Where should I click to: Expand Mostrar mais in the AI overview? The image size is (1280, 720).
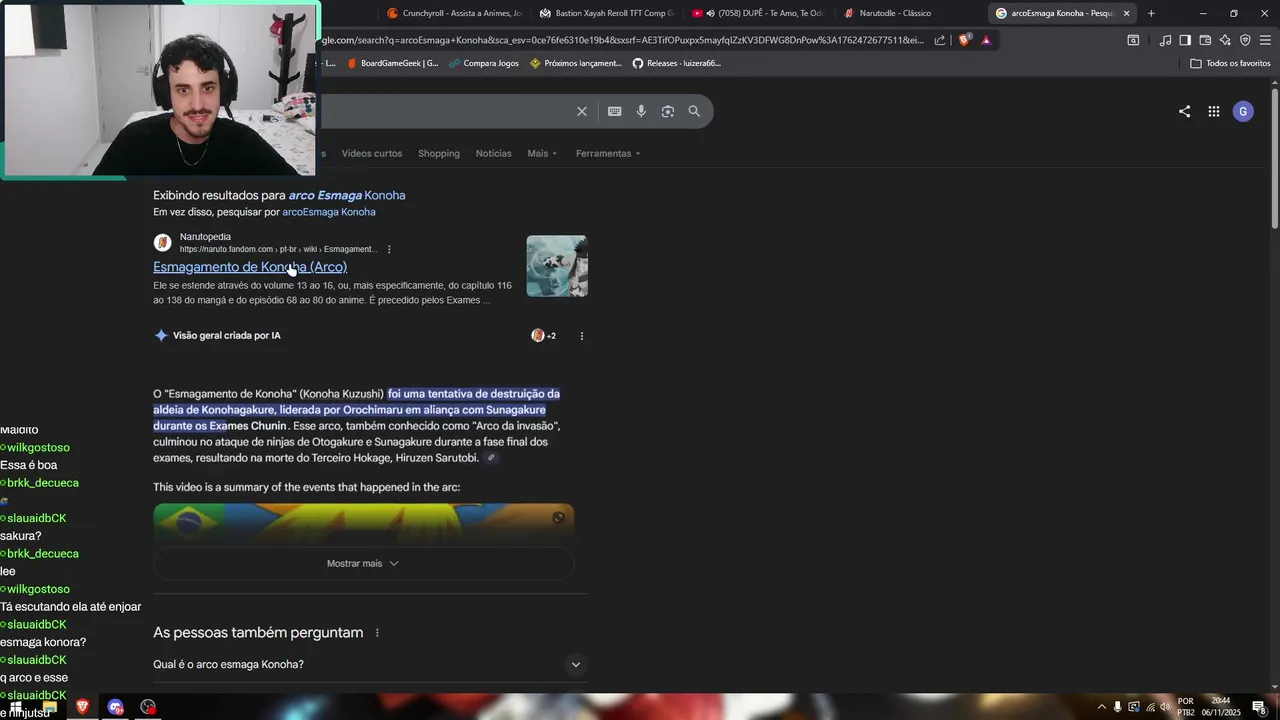[364, 563]
